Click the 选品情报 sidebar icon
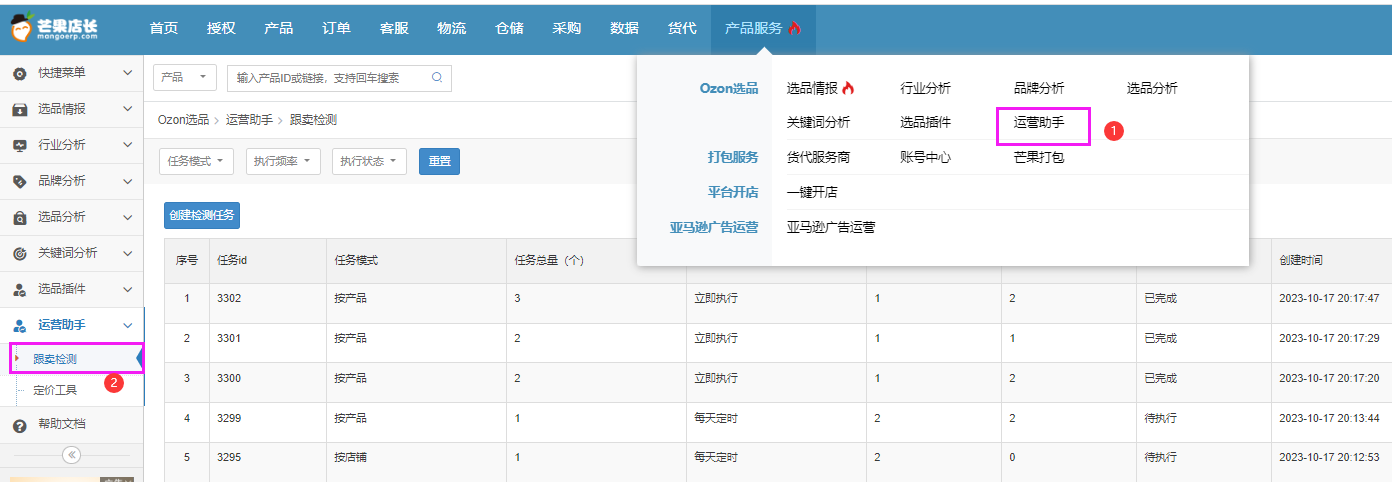Image resolution: width=1392 pixels, height=482 pixels. coord(19,109)
